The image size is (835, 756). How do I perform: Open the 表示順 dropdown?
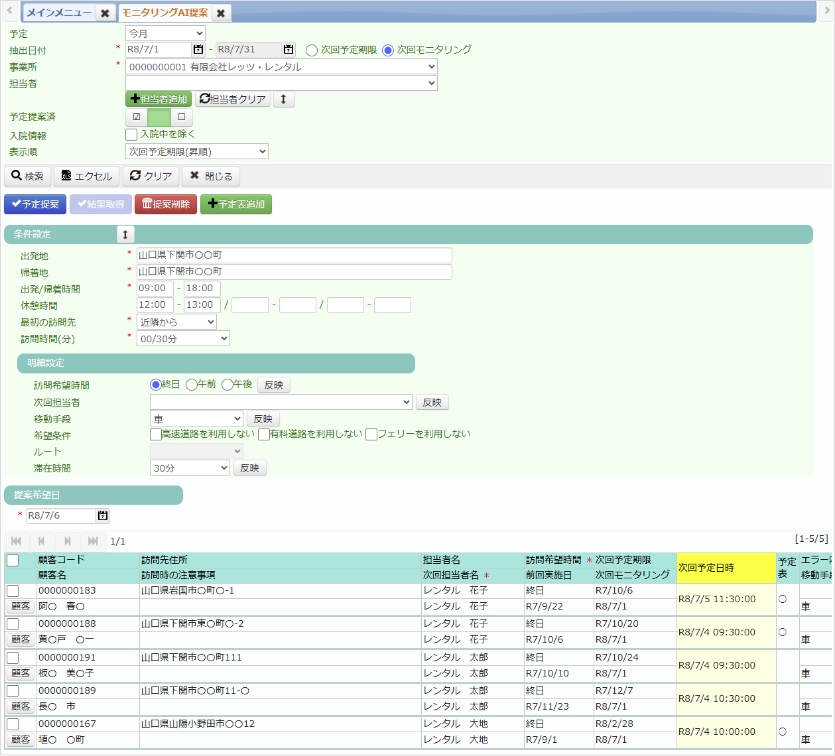tap(197, 152)
